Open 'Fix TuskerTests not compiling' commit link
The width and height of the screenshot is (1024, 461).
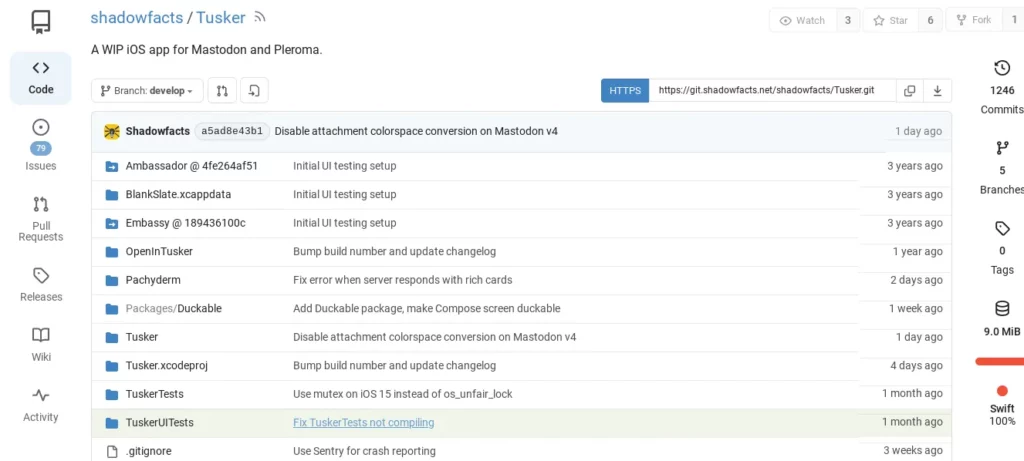click(364, 422)
